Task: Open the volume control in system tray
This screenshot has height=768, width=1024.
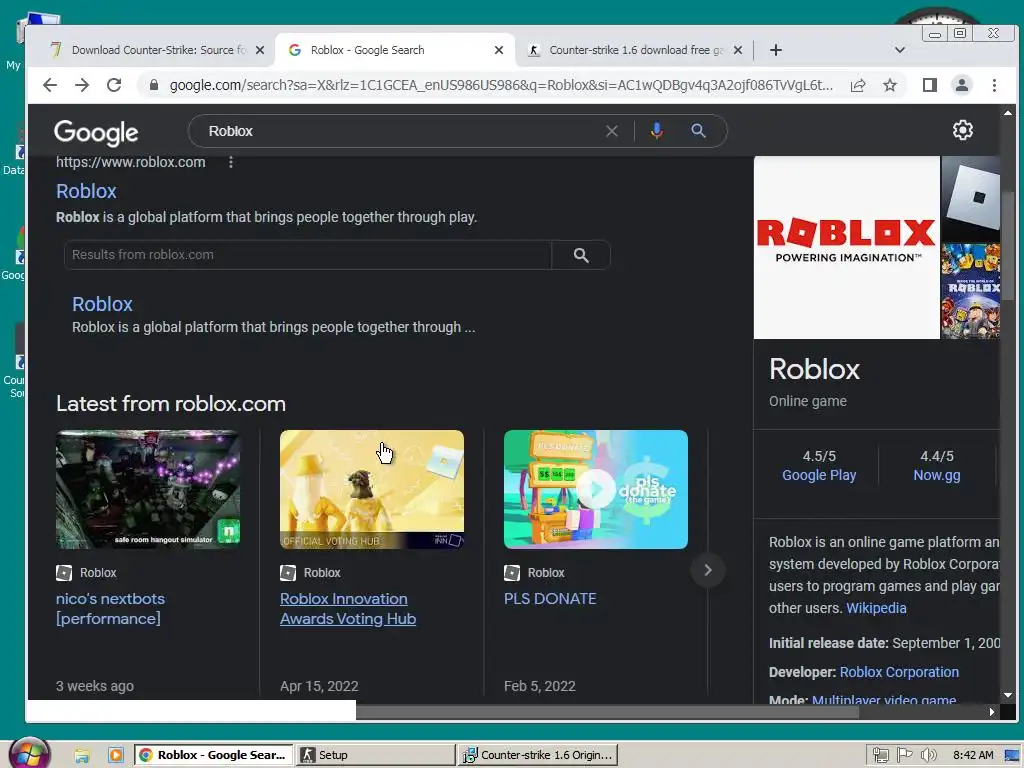Action: coord(928,755)
